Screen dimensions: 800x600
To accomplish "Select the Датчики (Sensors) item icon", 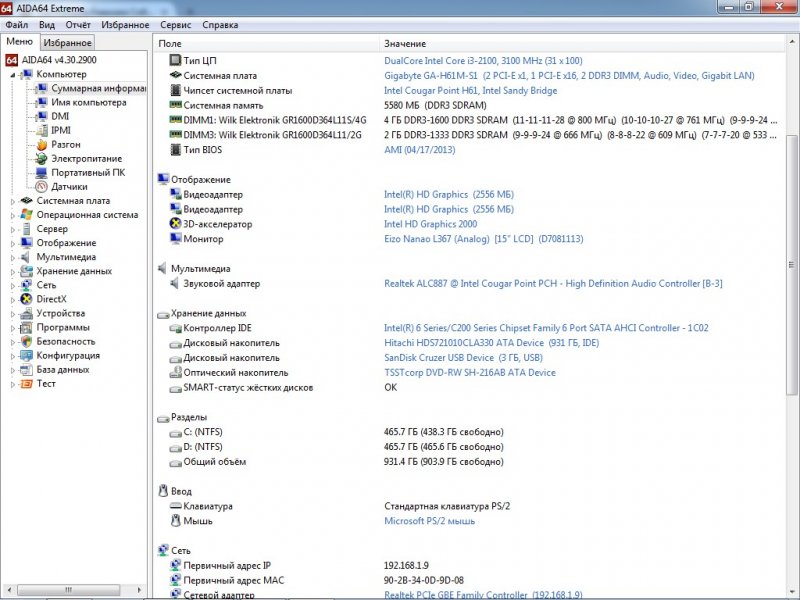I will click(x=43, y=186).
